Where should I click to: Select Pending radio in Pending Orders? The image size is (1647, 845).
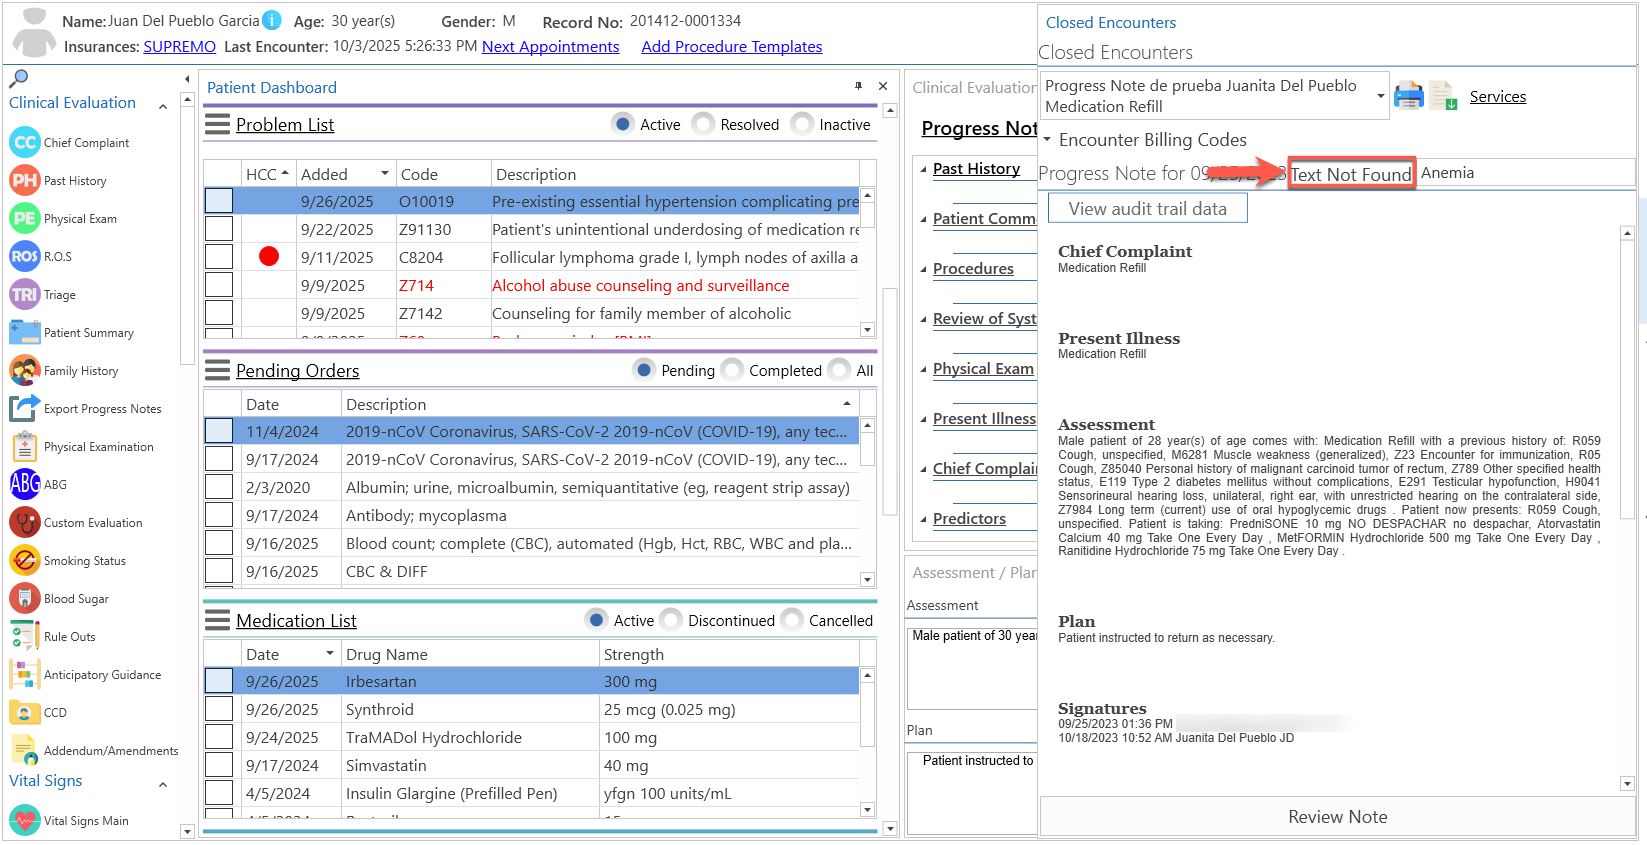tap(645, 370)
